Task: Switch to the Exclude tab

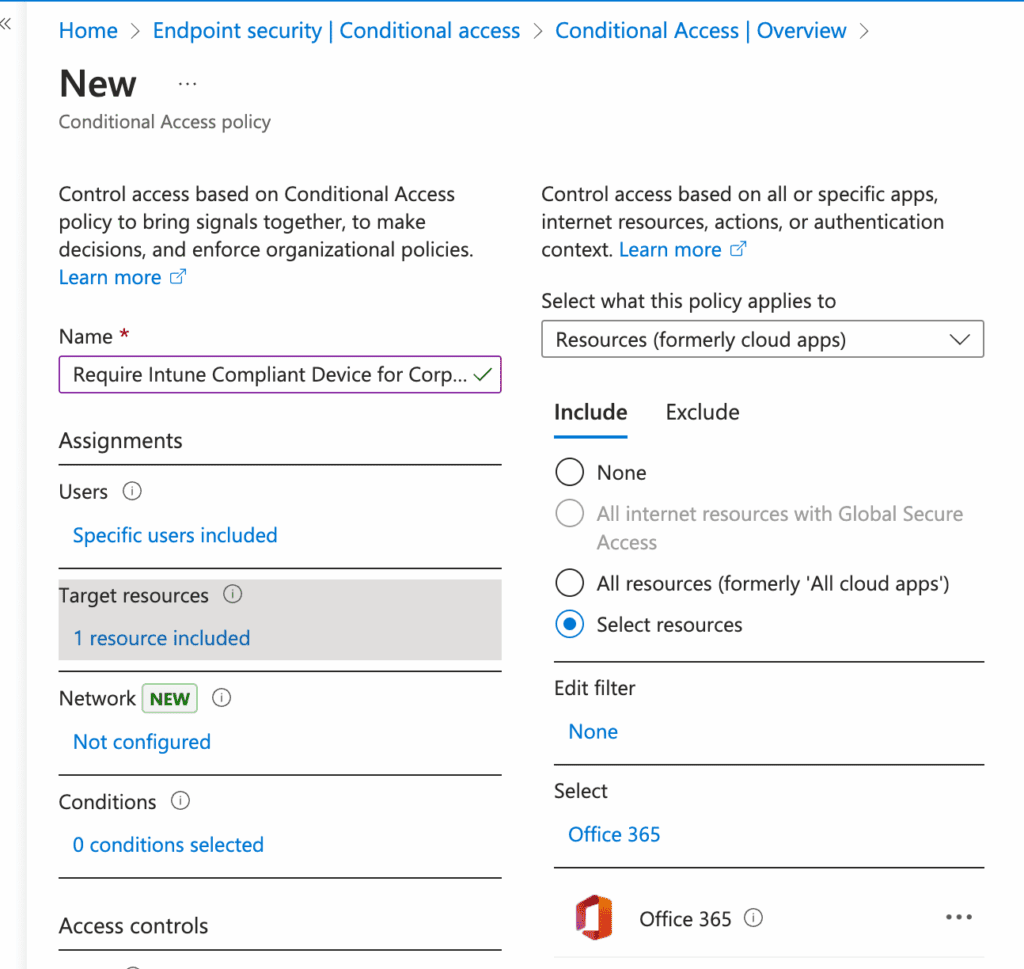Action: coord(702,412)
